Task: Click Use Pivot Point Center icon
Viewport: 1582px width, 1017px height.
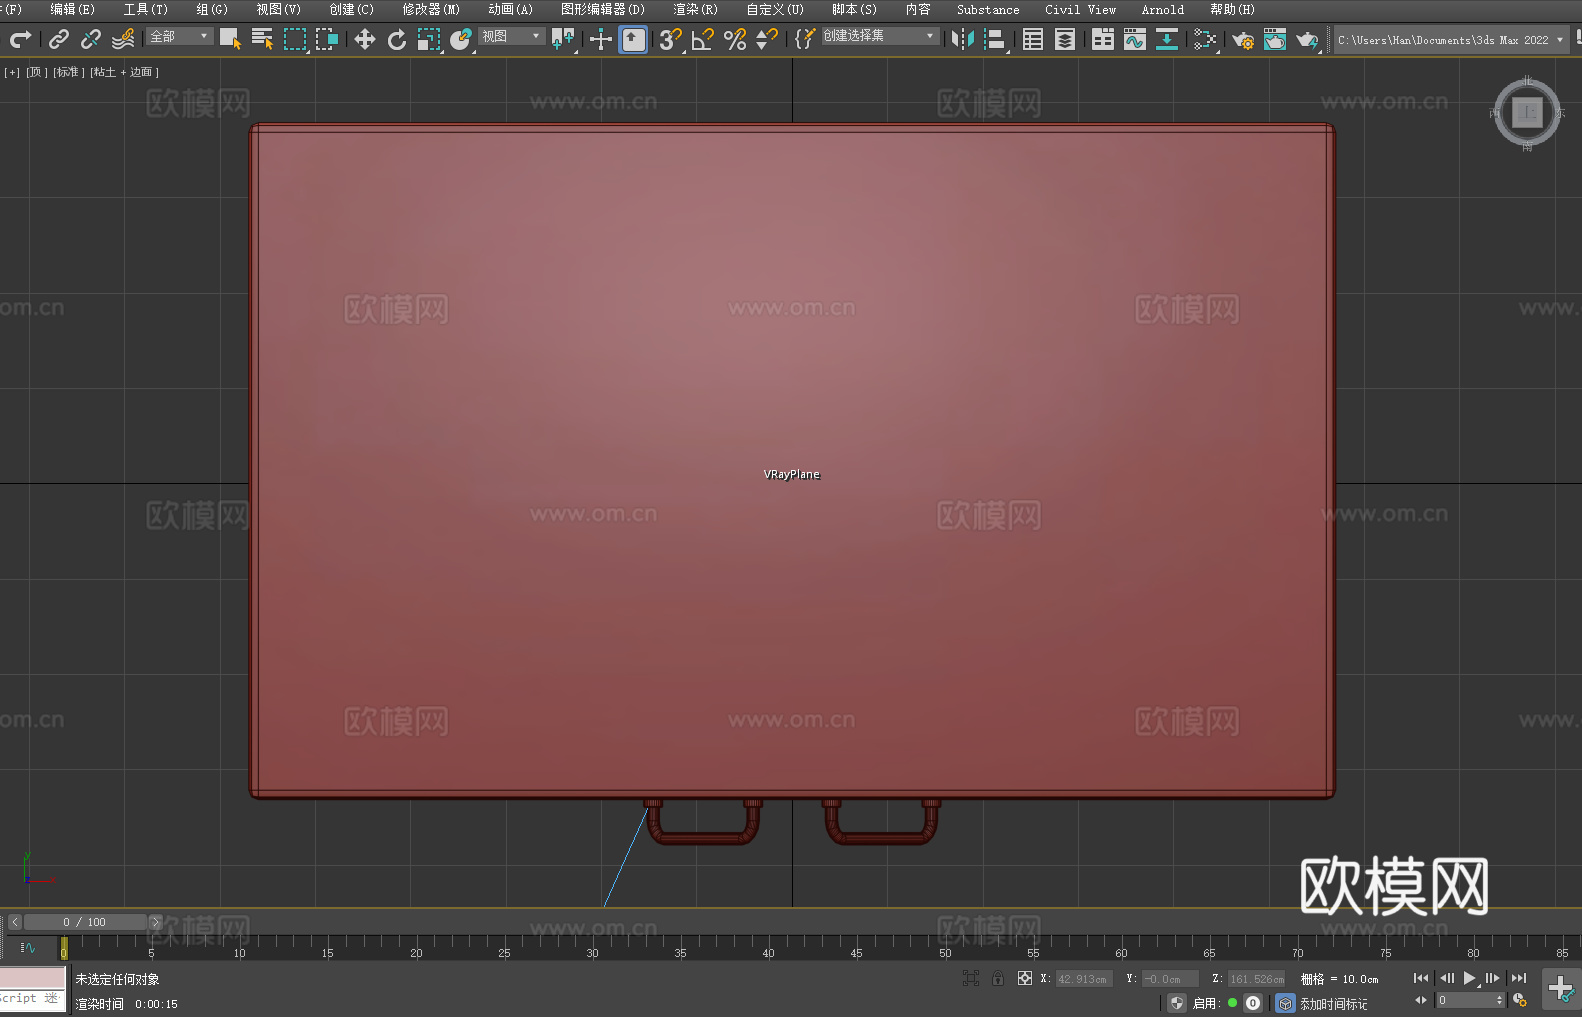Action: pos(563,39)
